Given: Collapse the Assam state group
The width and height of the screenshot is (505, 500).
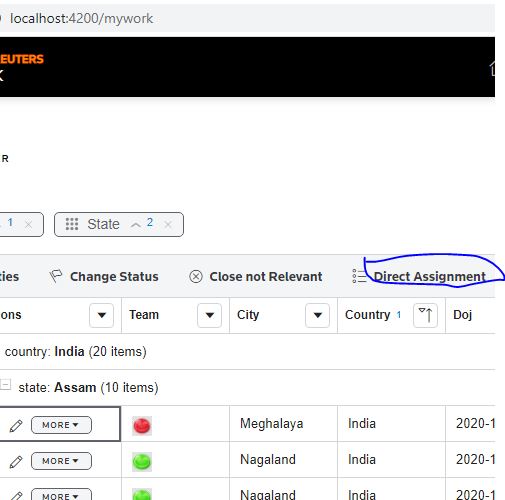Looking at the screenshot, I should tap(5, 384).
